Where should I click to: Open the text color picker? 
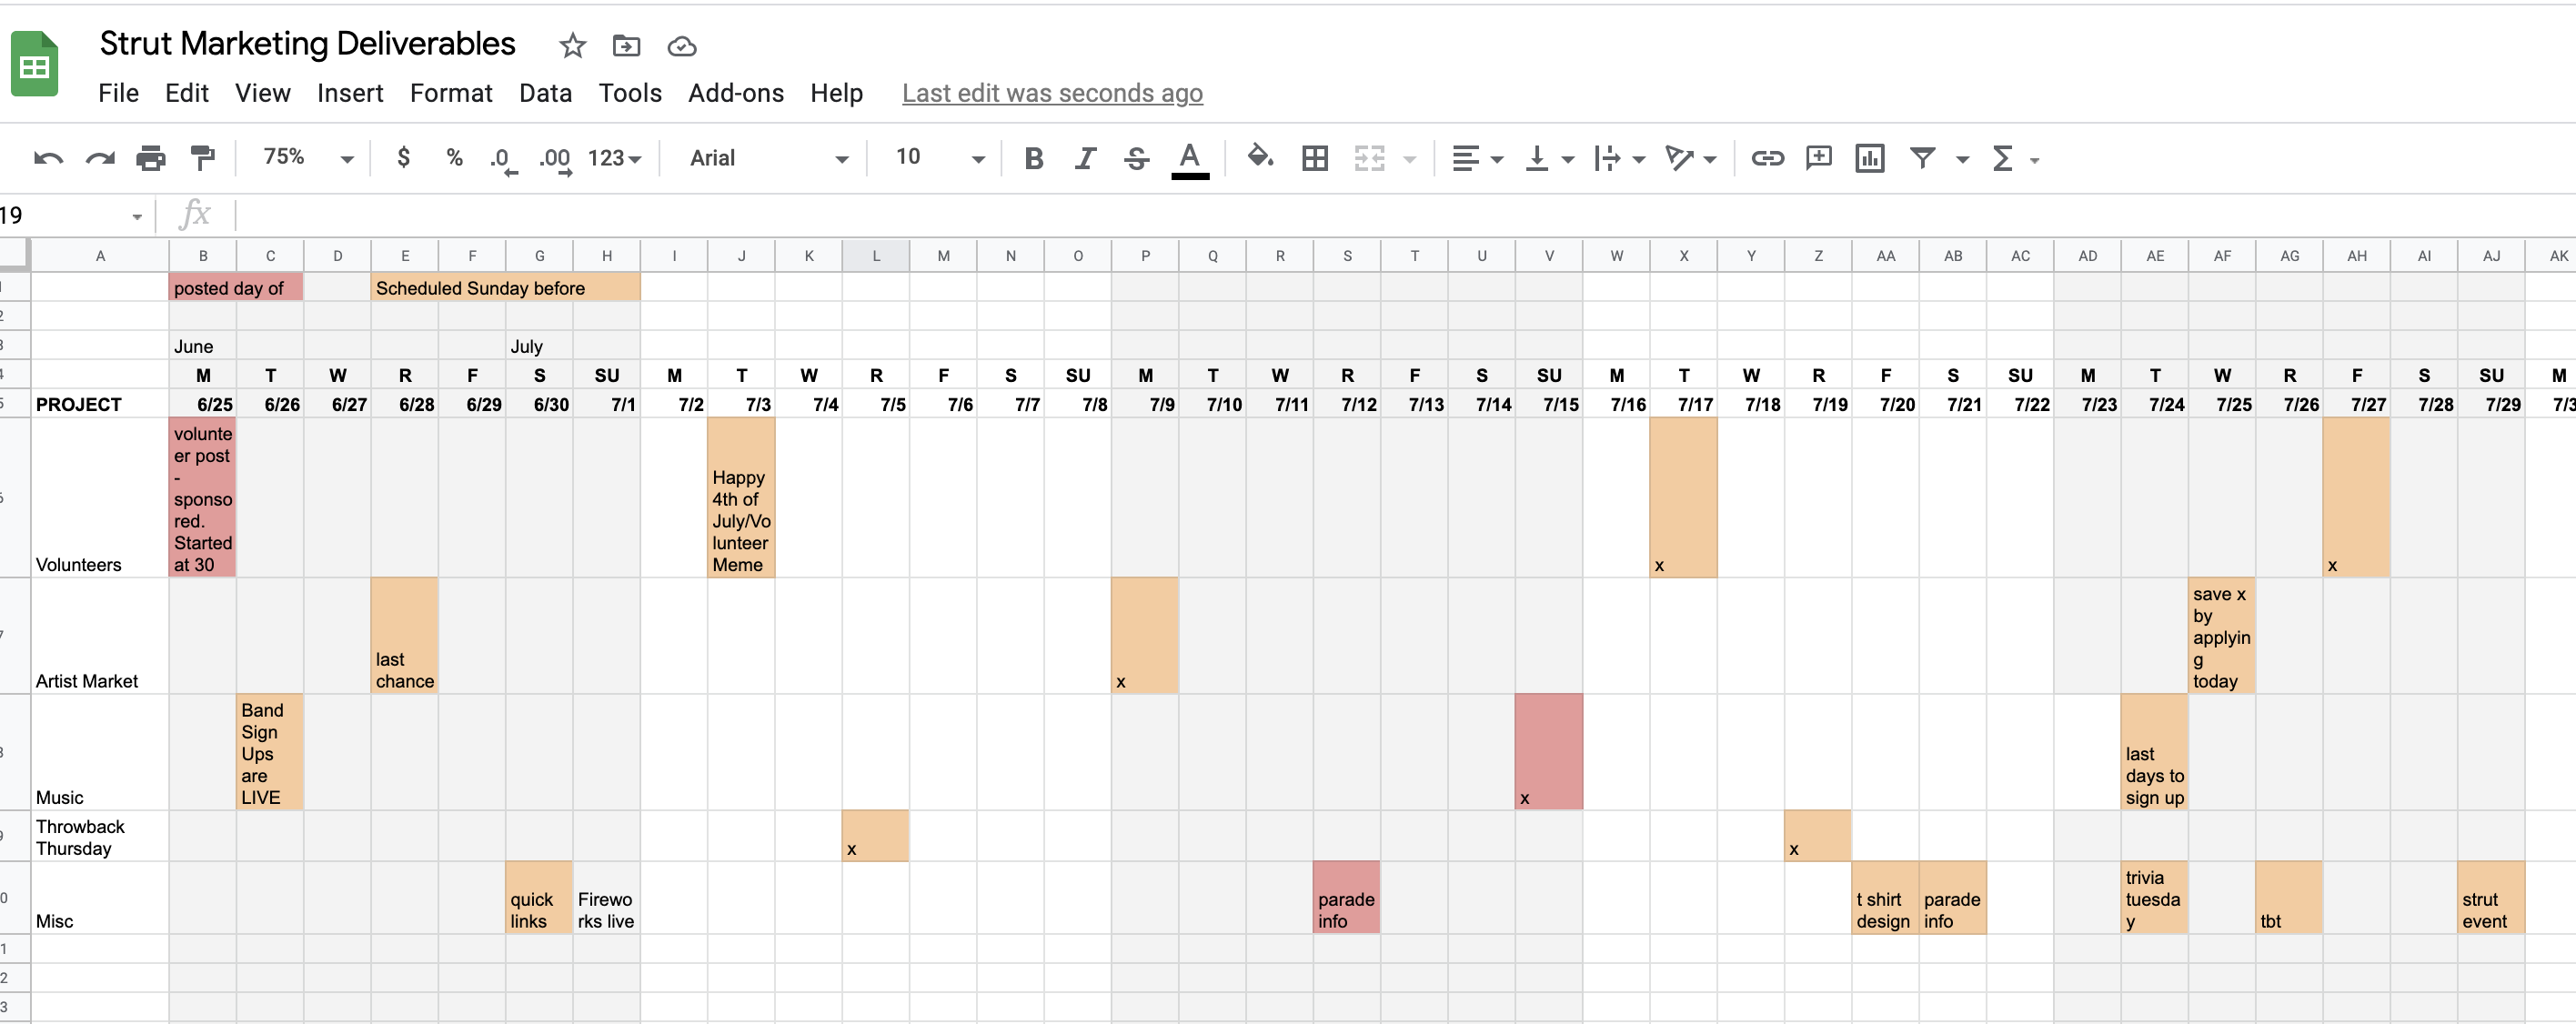(x=1189, y=158)
